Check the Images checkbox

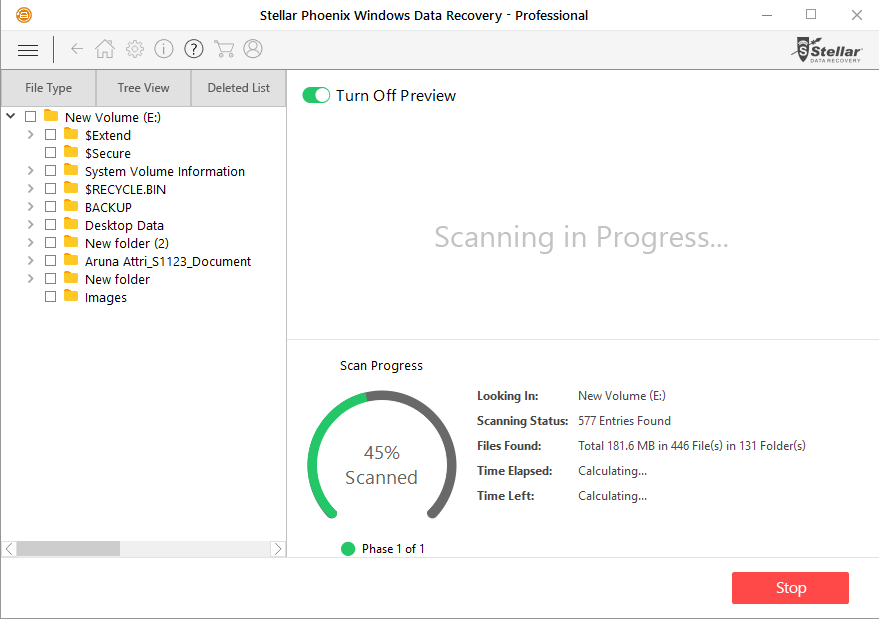click(50, 297)
